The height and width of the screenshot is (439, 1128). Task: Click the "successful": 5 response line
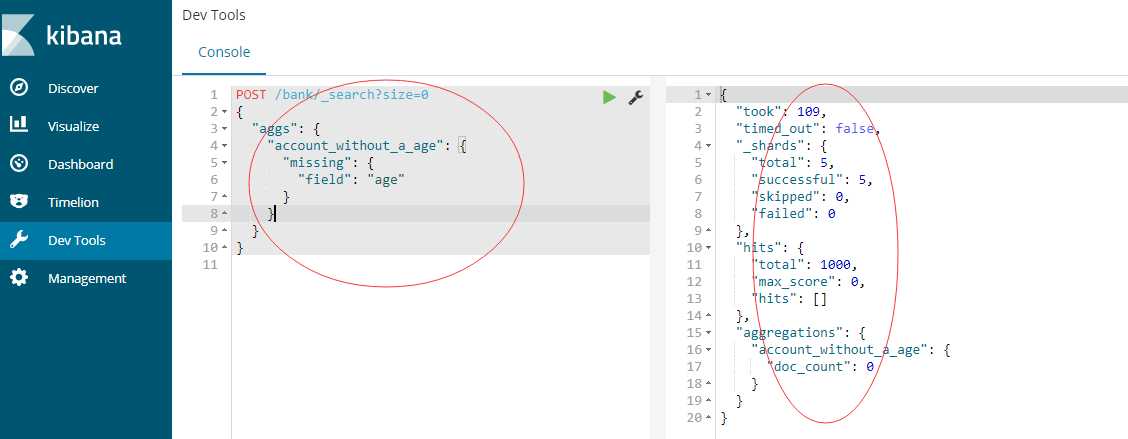point(811,179)
